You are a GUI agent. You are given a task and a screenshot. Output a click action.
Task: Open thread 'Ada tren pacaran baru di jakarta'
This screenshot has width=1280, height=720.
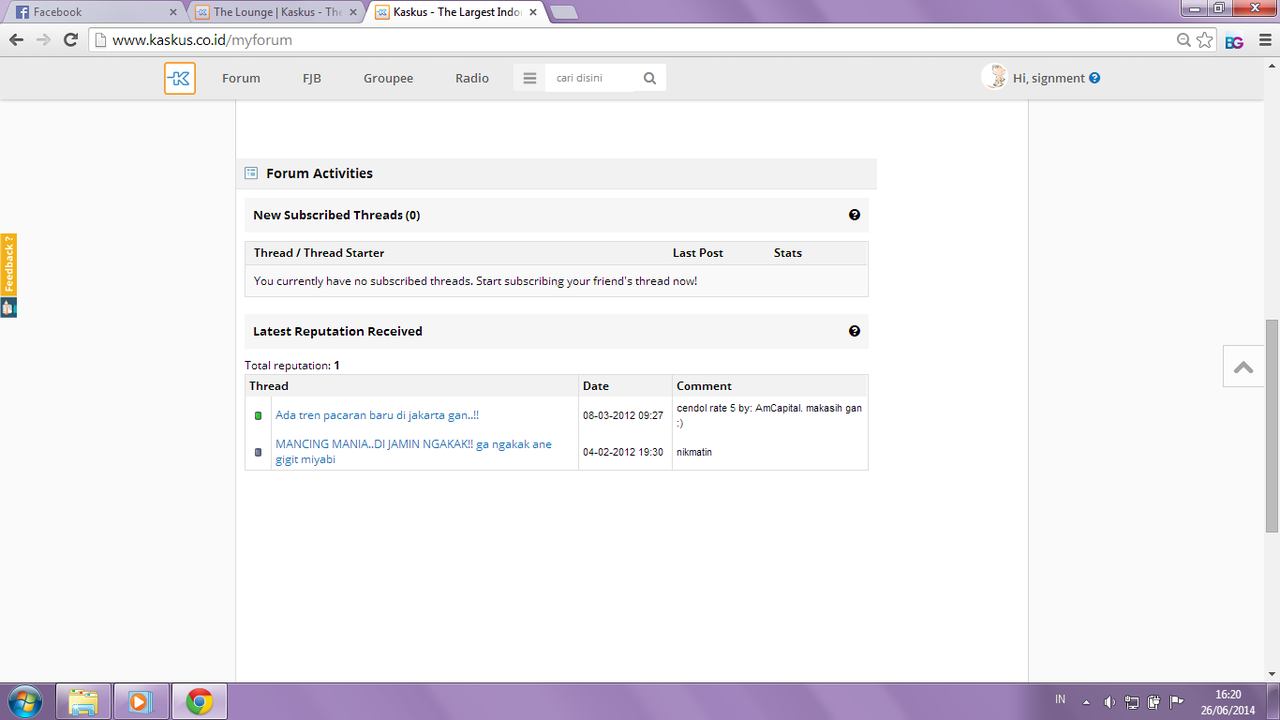click(x=377, y=415)
